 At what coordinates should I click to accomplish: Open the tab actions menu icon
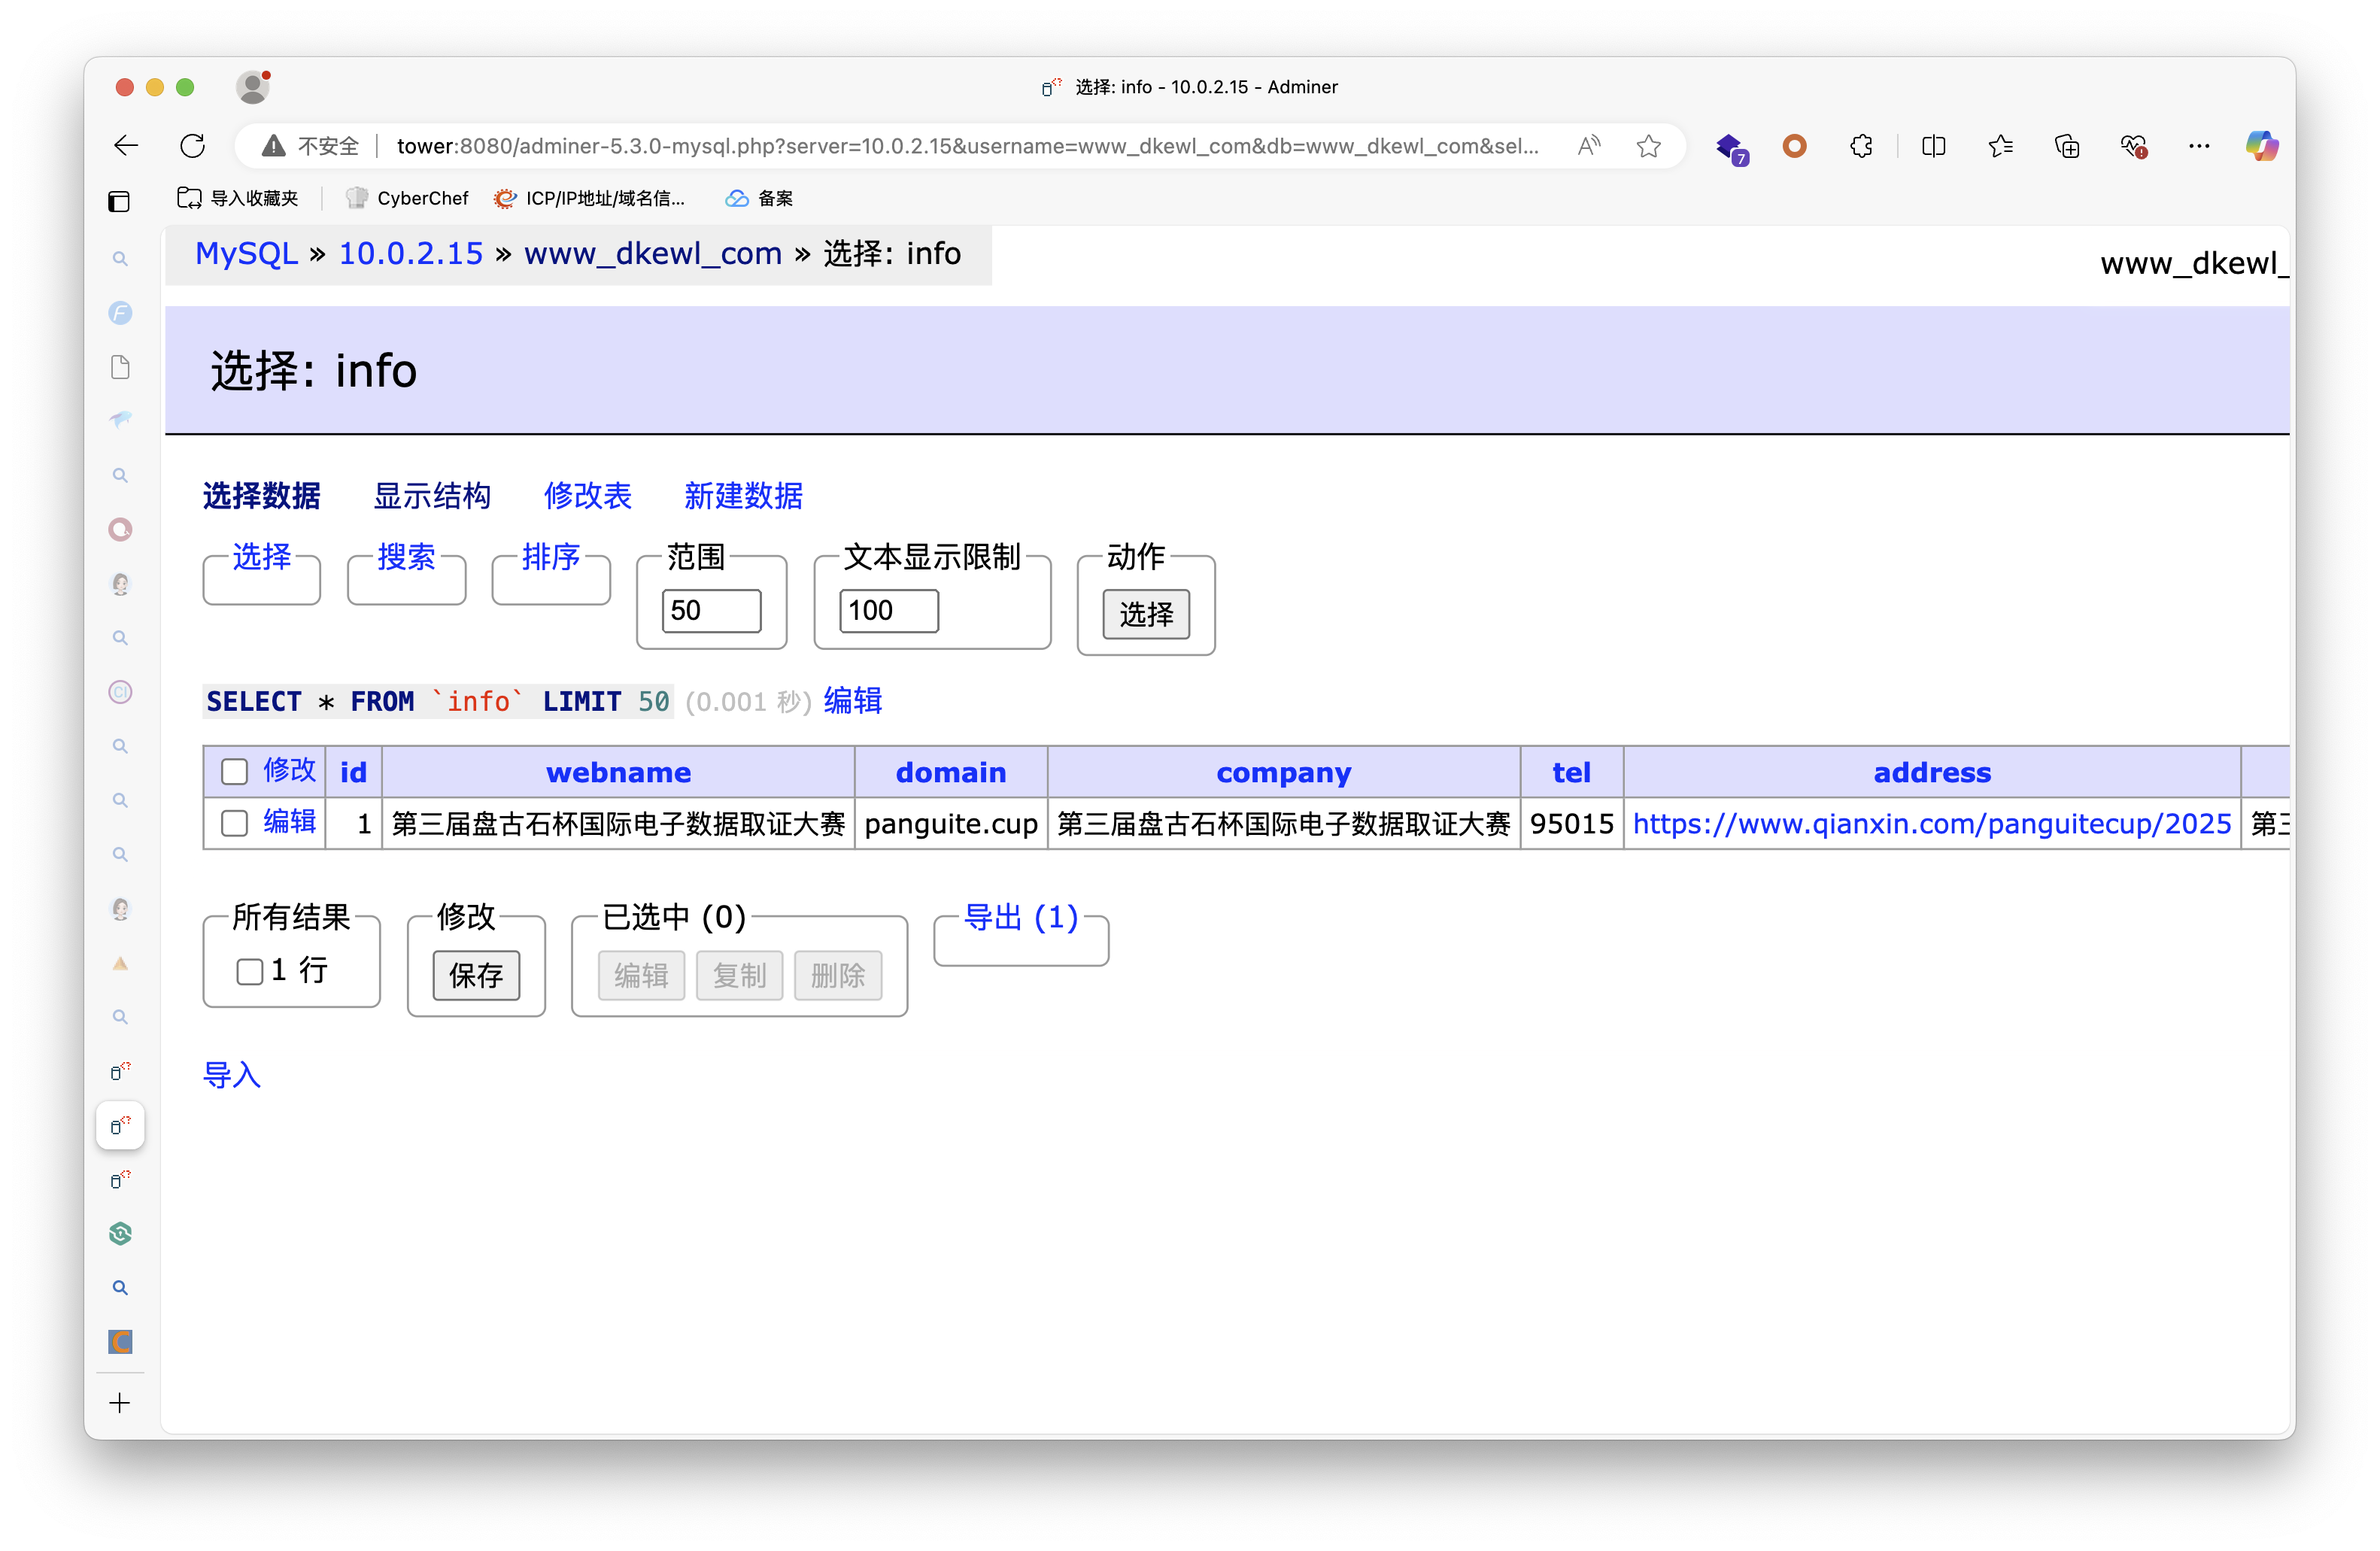tap(119, 201)
